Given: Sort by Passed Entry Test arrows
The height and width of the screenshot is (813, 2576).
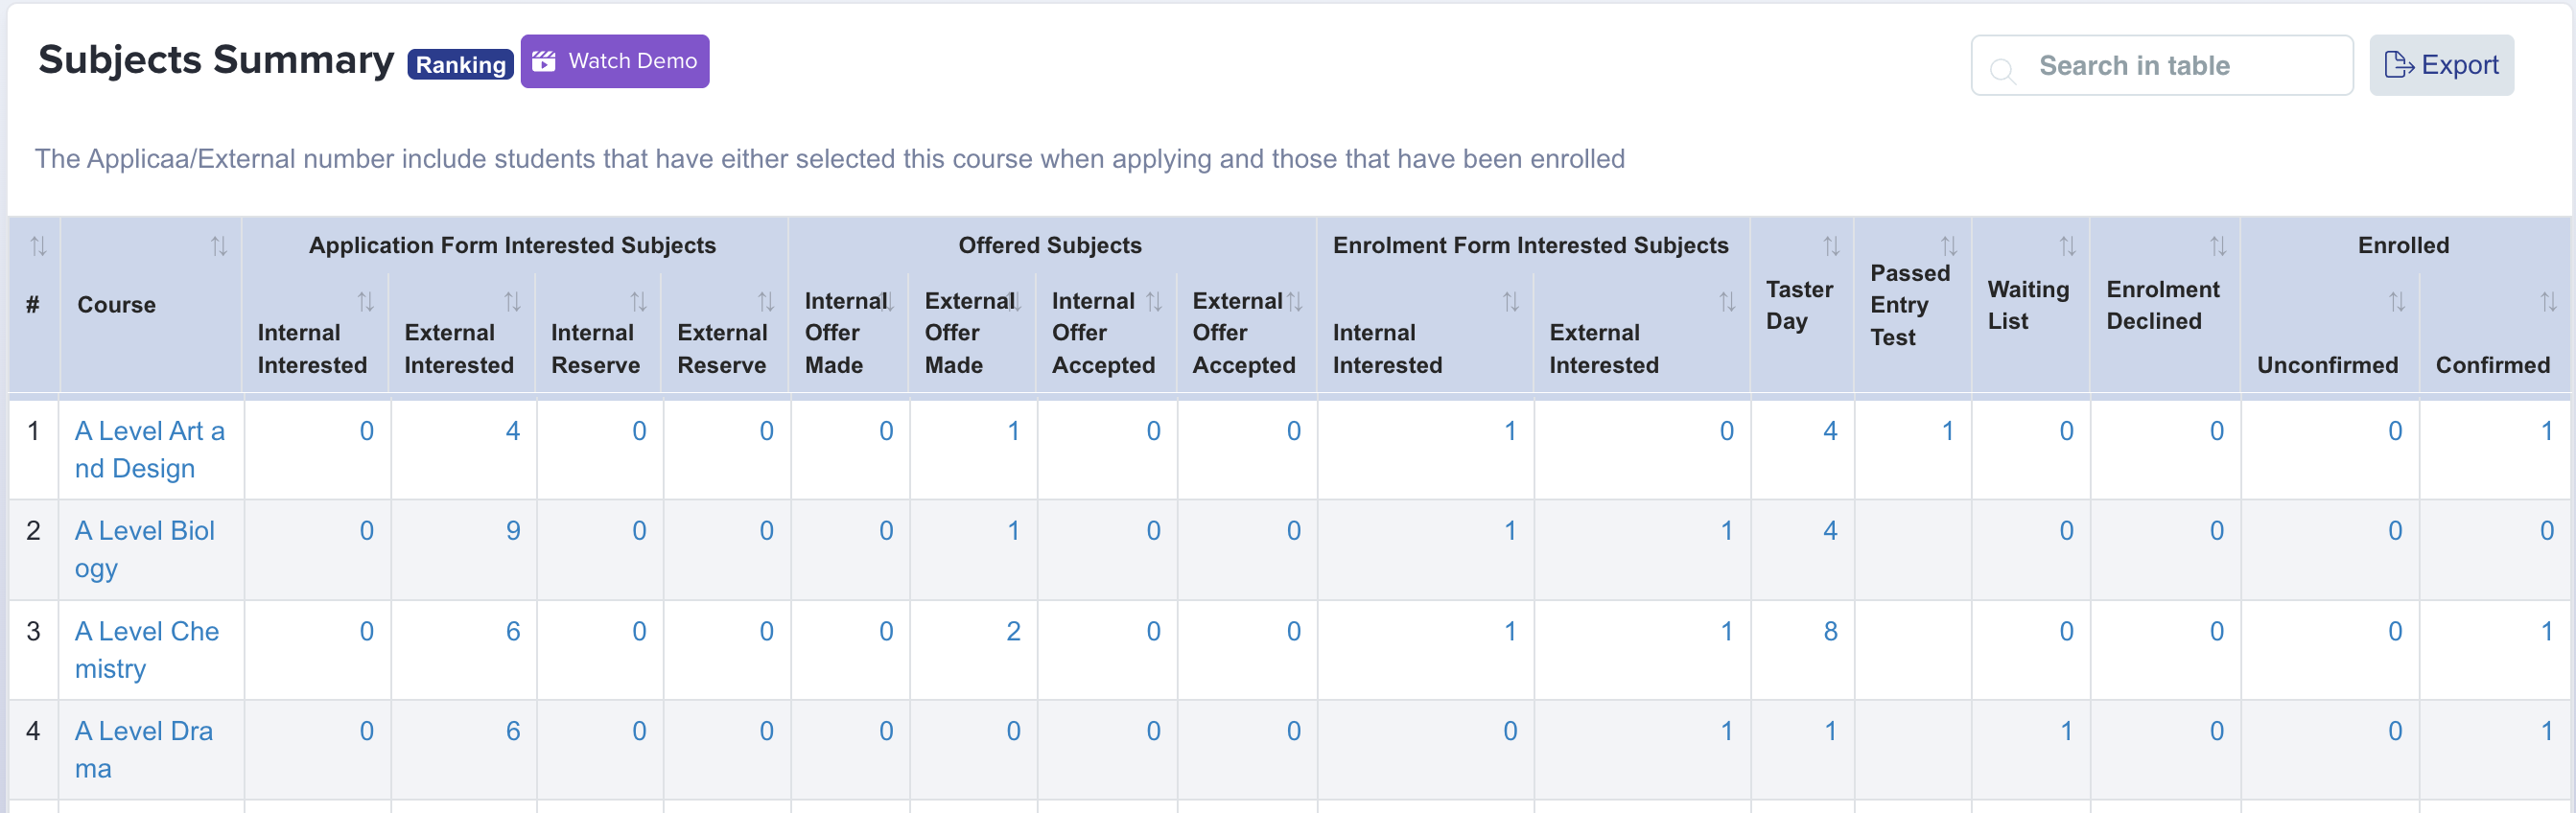Looking at the screenshot, I should (1949, 246).
